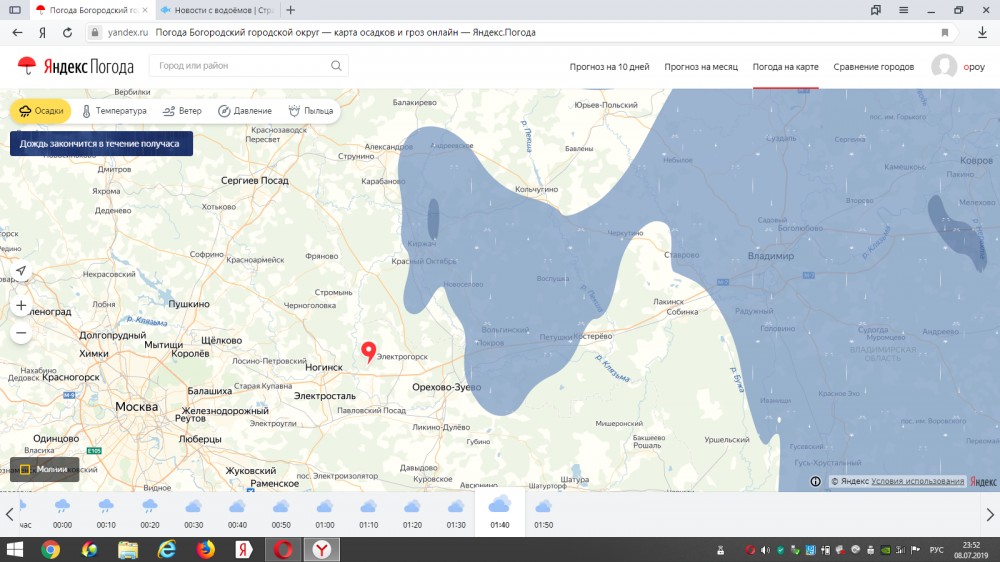Click the Условия использования link
The image size is (1000, 562).
917,482
